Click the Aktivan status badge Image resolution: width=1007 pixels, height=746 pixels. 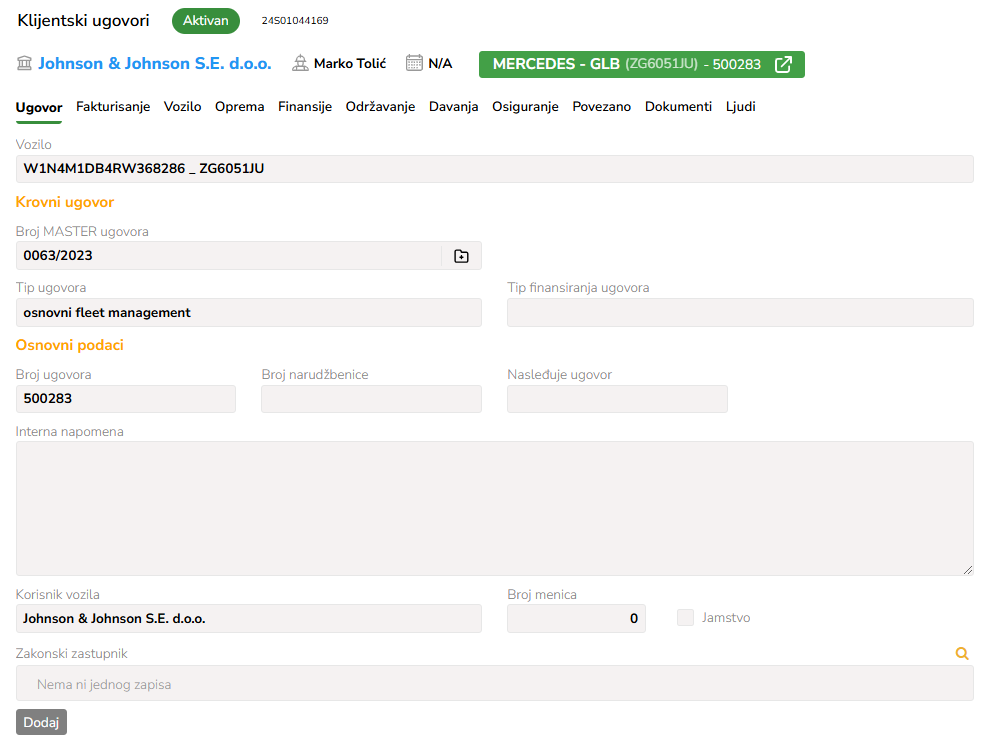206,21
